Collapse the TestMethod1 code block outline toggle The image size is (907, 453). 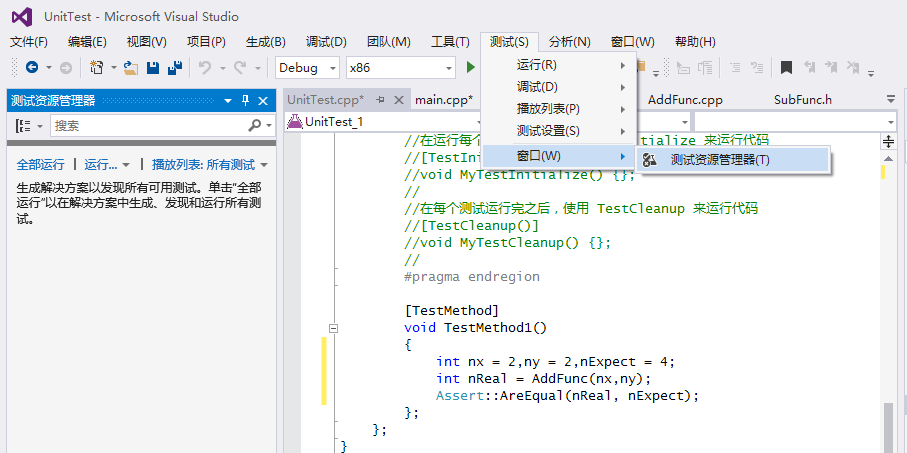pos(333,328)
